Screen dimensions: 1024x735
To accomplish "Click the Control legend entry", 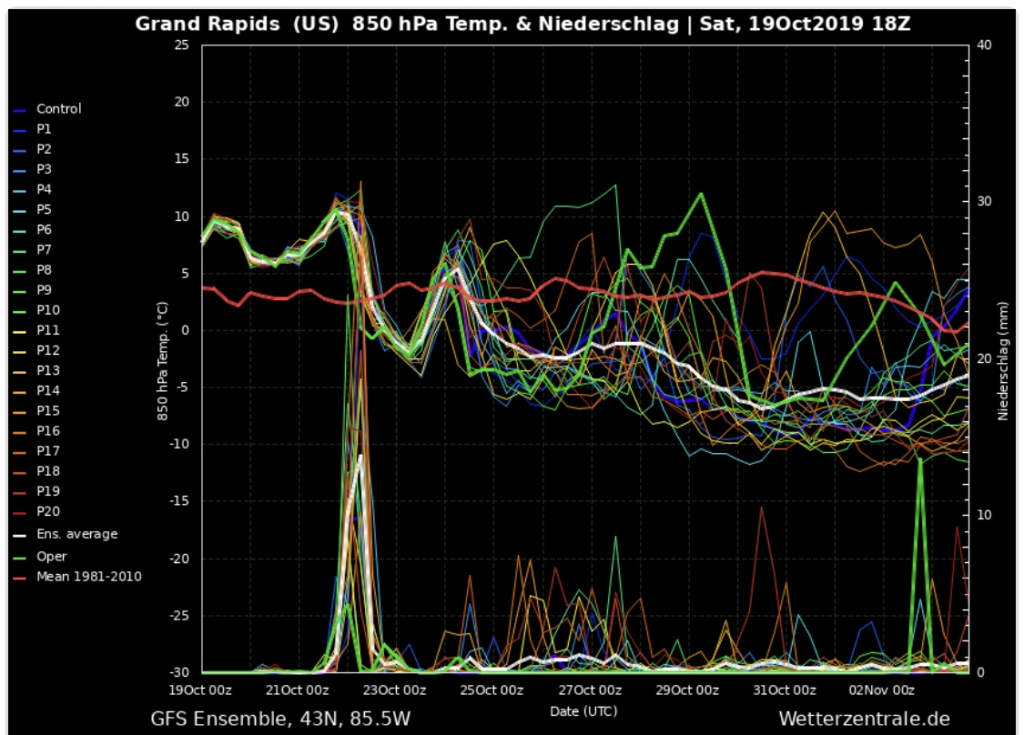I will coord(58,109).
